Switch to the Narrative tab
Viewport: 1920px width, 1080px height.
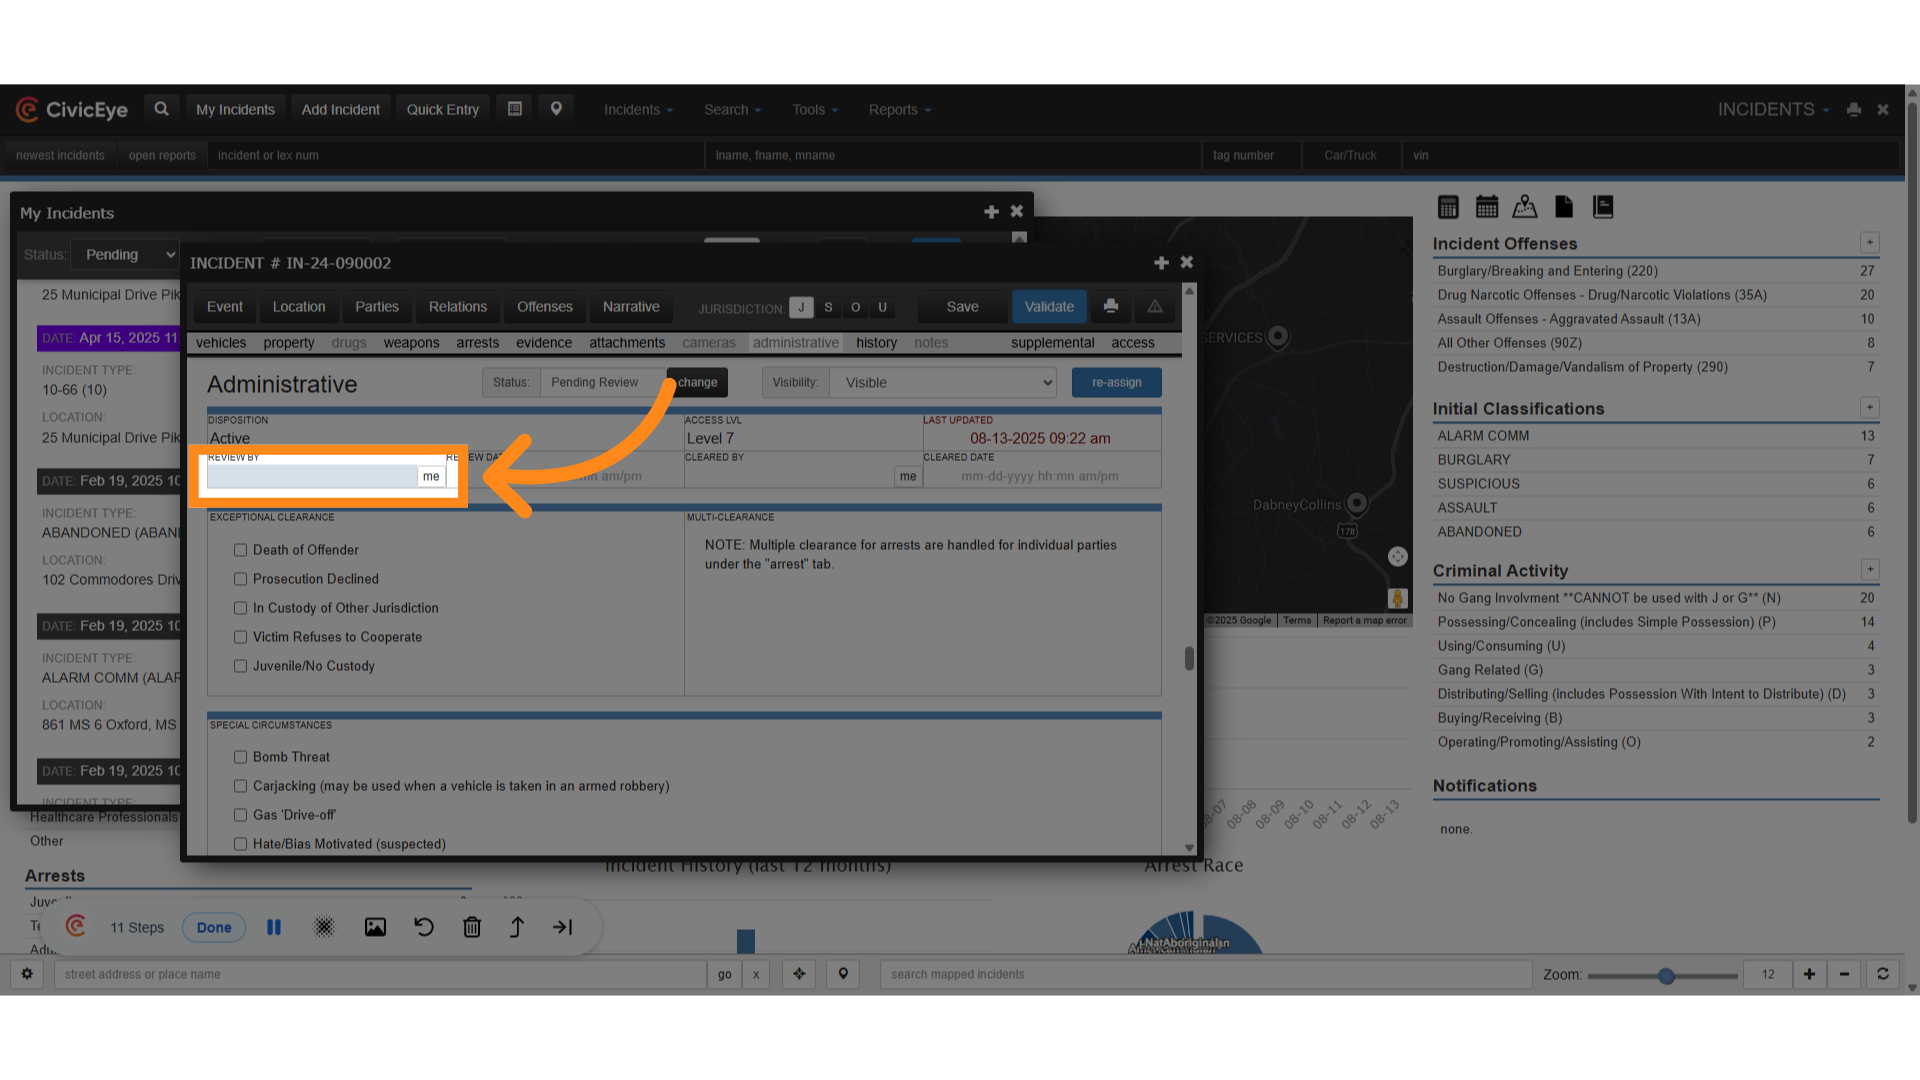[x=631, y=307]
